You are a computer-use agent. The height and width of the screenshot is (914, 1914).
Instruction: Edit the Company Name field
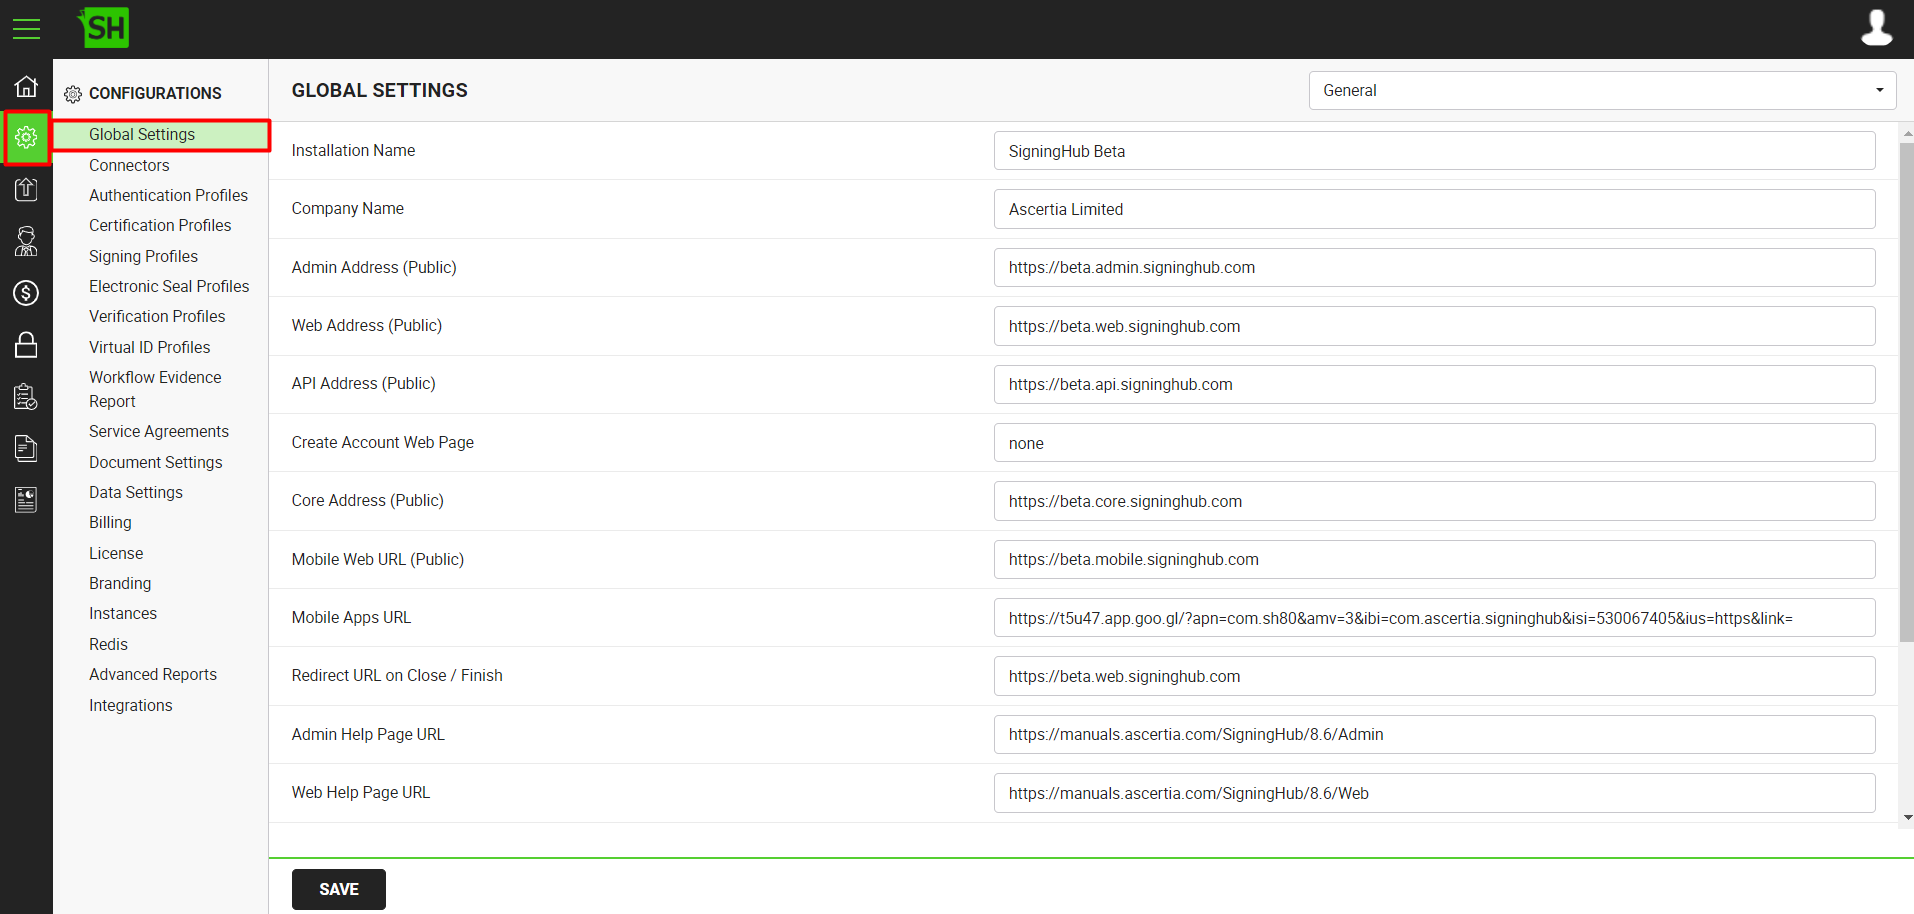point(1434,209)
